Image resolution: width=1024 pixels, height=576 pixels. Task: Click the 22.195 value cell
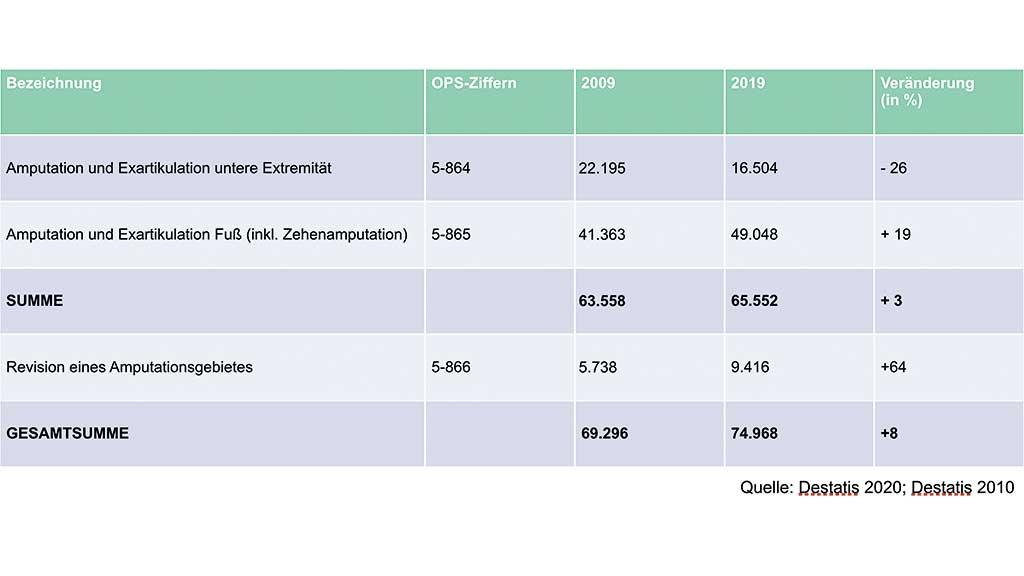602,168
